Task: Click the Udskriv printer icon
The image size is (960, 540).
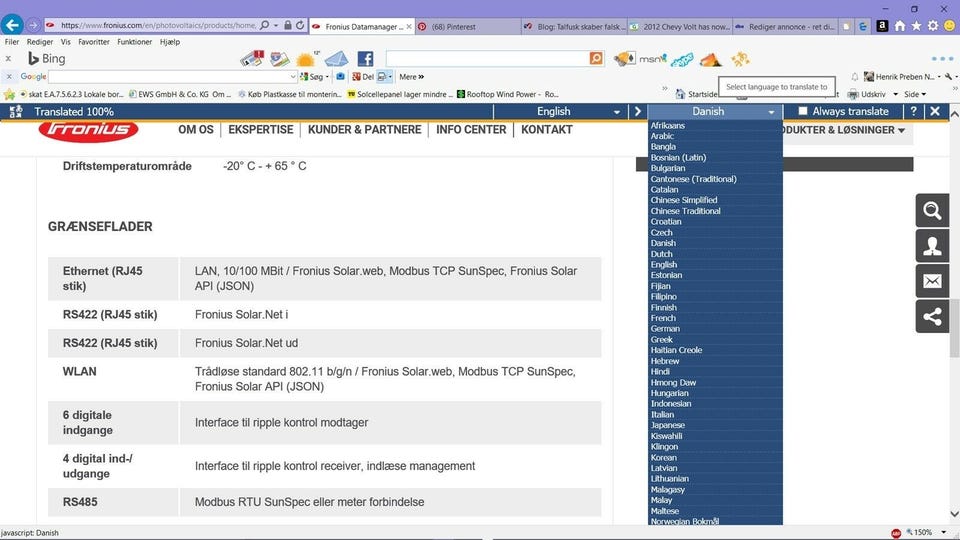Action: tap(852, 94)
